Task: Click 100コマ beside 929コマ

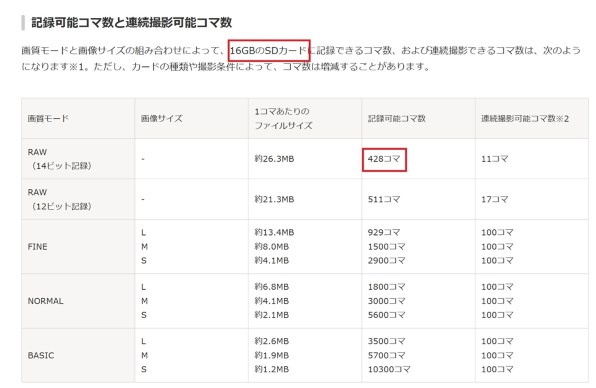Action: [497, 232]
